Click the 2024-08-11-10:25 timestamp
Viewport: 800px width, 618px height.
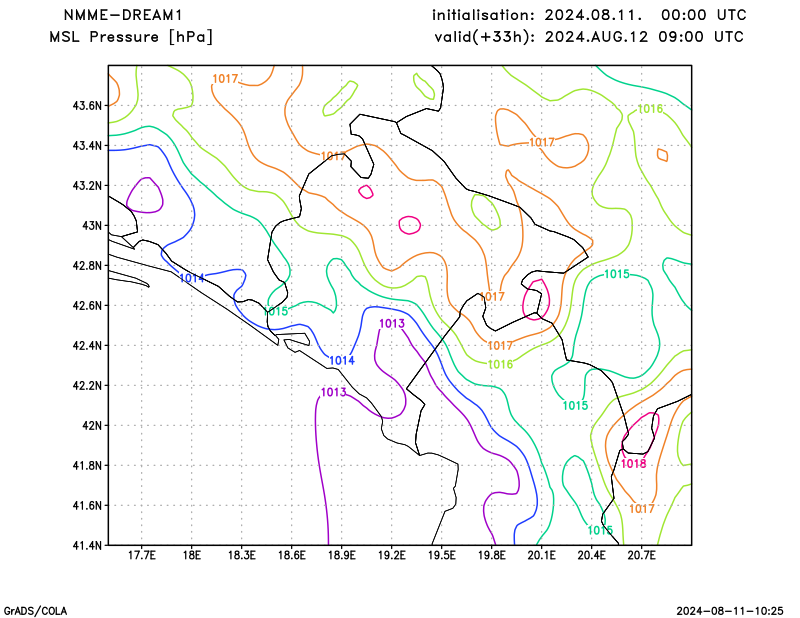point(730,611)
